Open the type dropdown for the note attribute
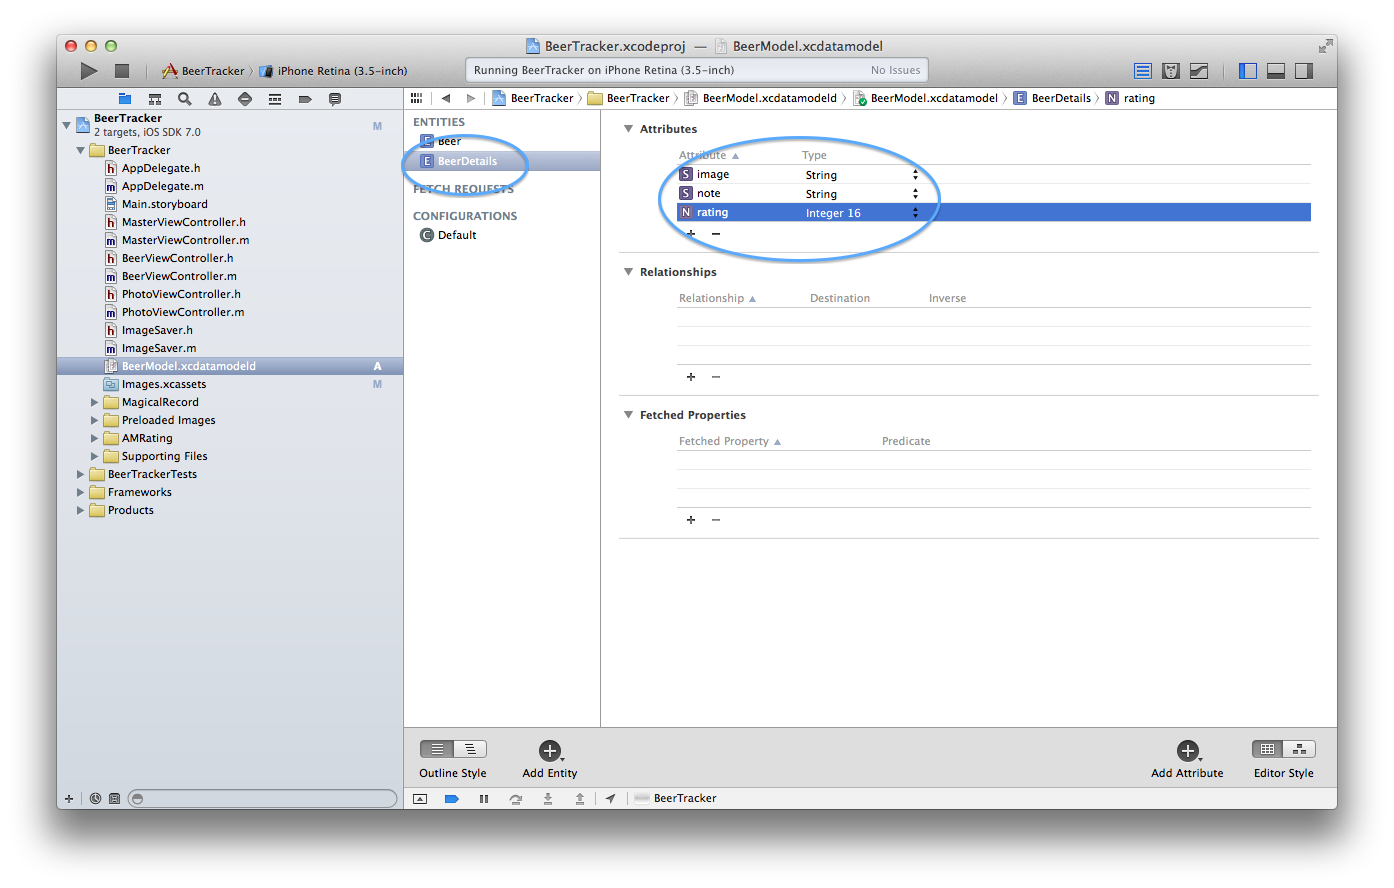The image size is (1394, 888). click(x=915, y=194)
